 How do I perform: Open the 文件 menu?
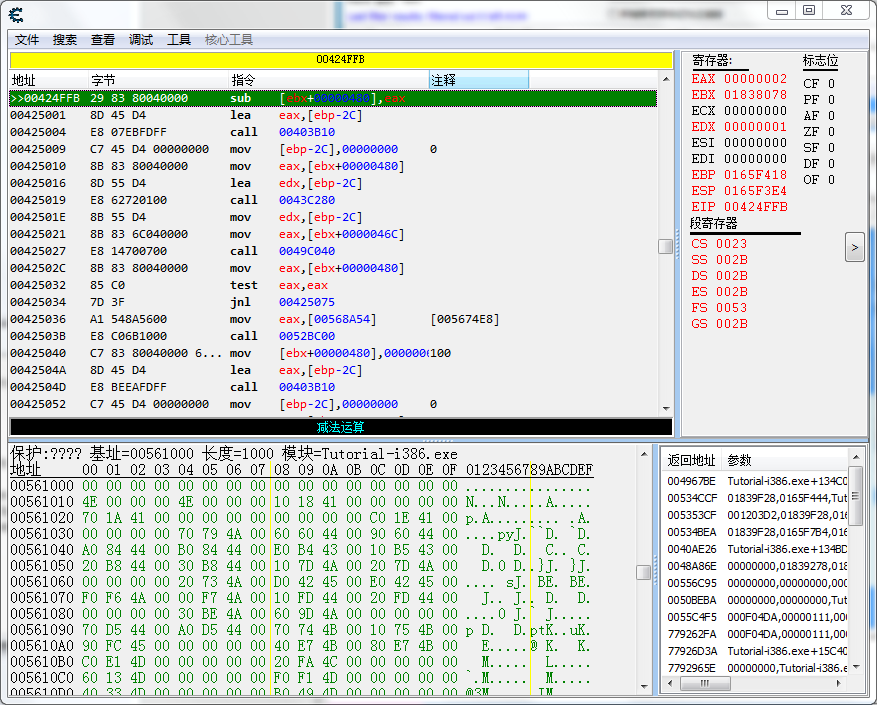pos(27,40)
